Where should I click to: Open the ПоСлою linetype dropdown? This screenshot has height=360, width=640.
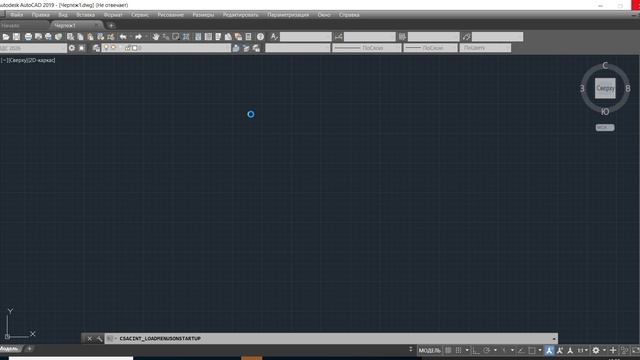367,48
